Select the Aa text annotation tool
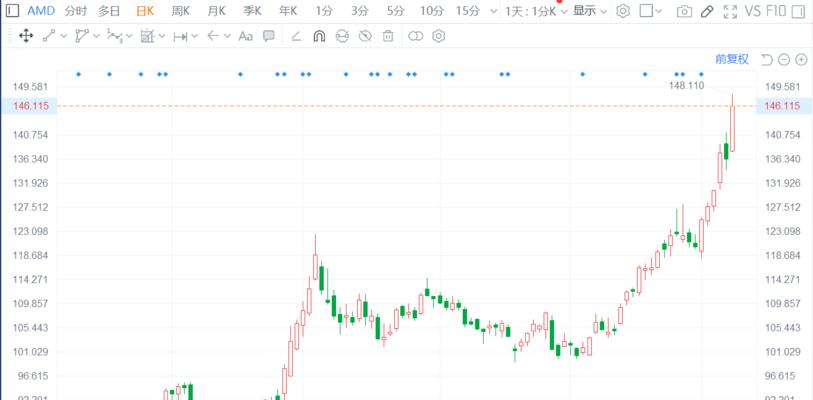813x400 pixels. [x=245, y=36]
